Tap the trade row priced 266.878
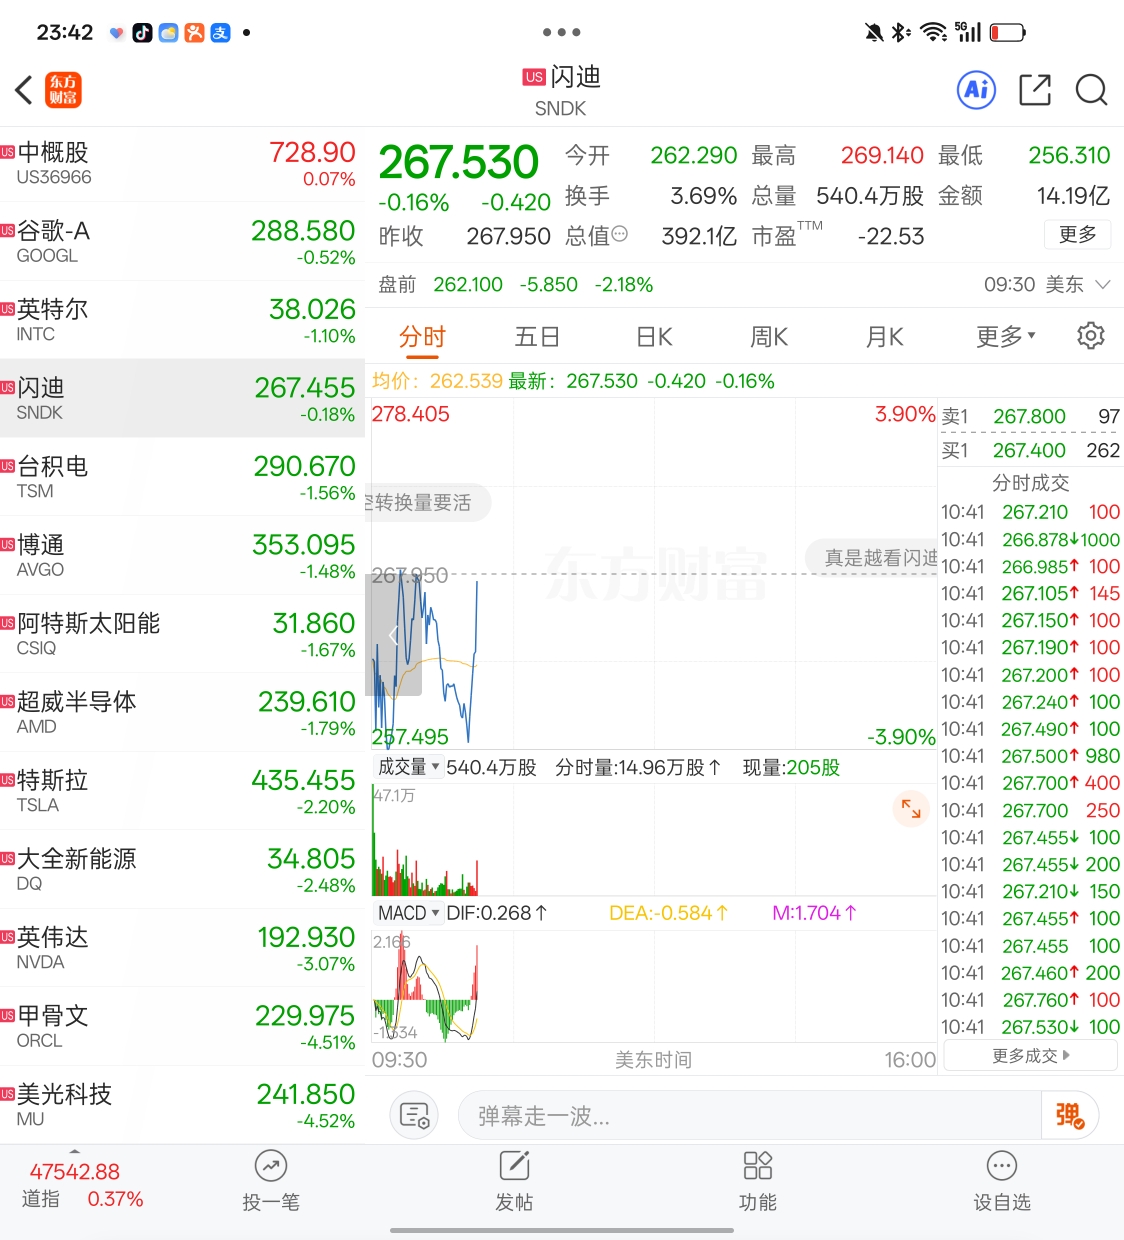This screenshot has height=1240, width=1124. [x=1030, y=539]
